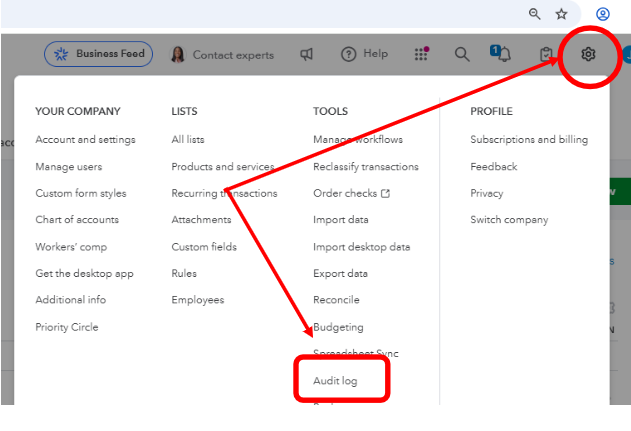Go to Products and services
The width and height of the screenshot is (631, 431).
(223, 167)
